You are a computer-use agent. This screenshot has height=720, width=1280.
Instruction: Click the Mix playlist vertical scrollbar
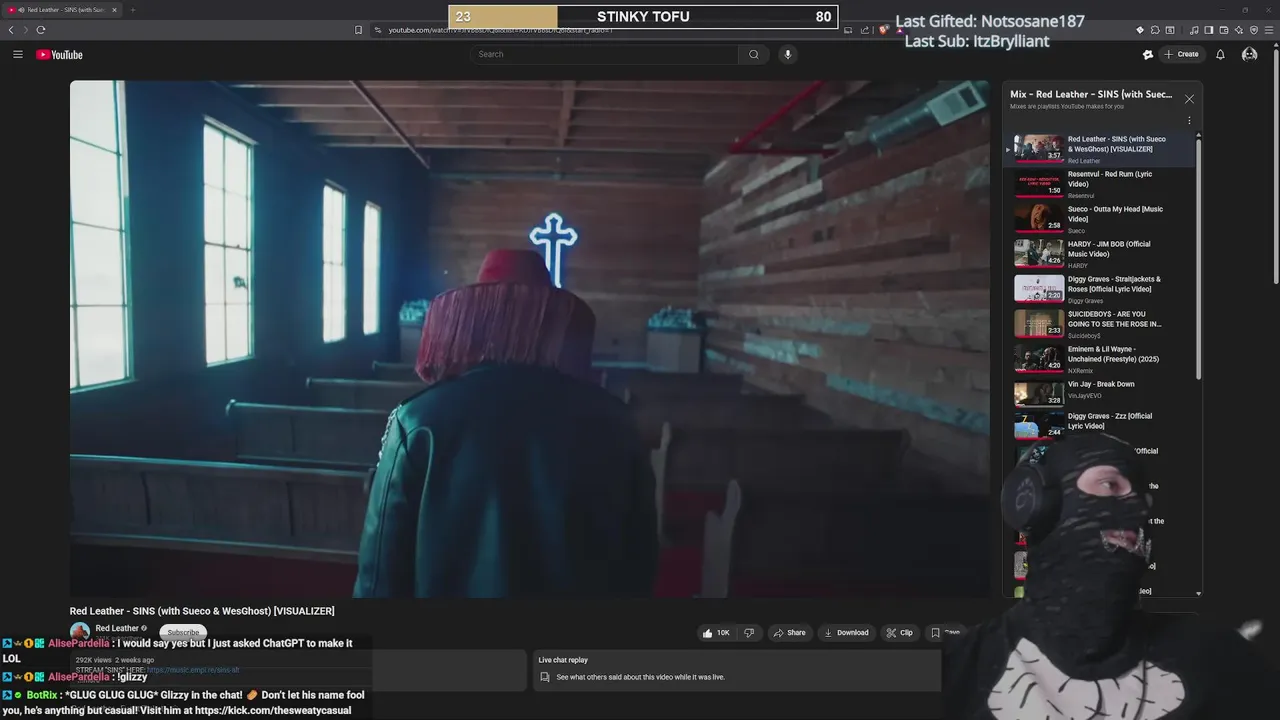(1198, 260)
